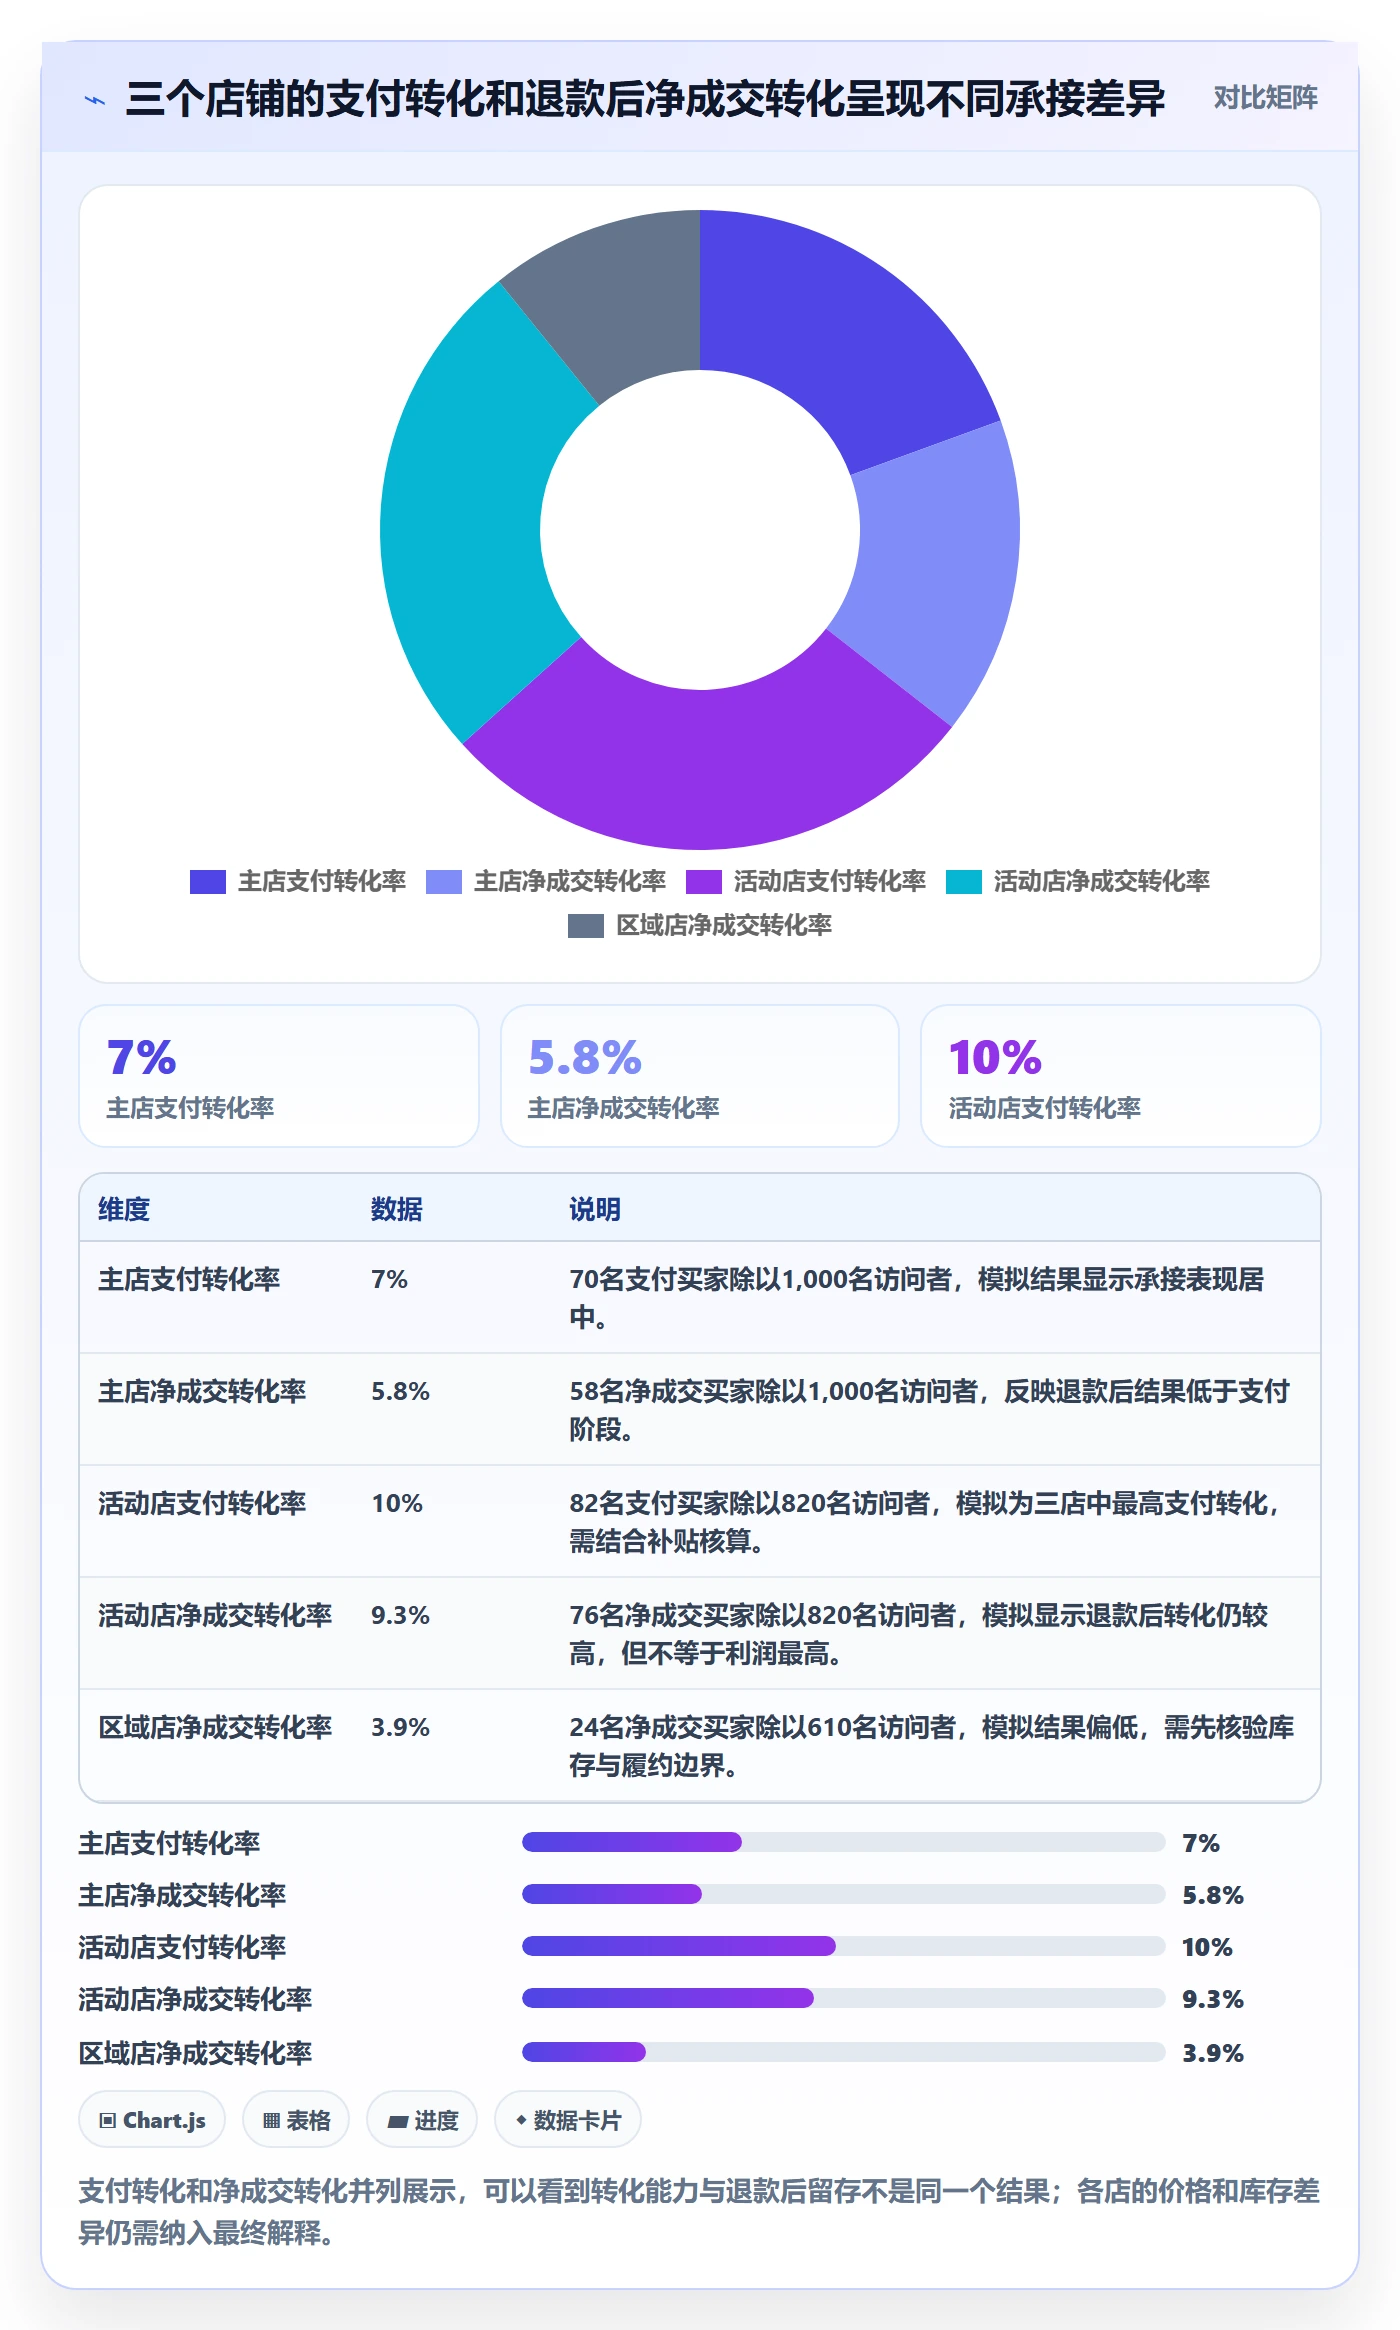Viewport: 1400px width, 2330px height.
Task: Click the lightning icon beside the title
Action: pos(95,100)
